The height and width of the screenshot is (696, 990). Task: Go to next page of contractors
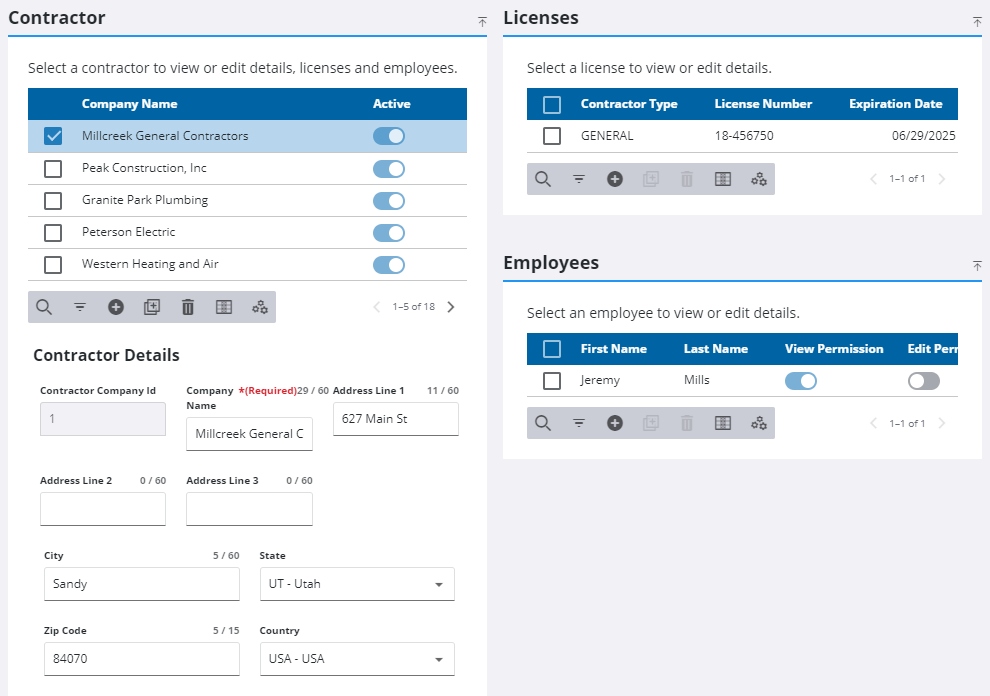[451, 307]
